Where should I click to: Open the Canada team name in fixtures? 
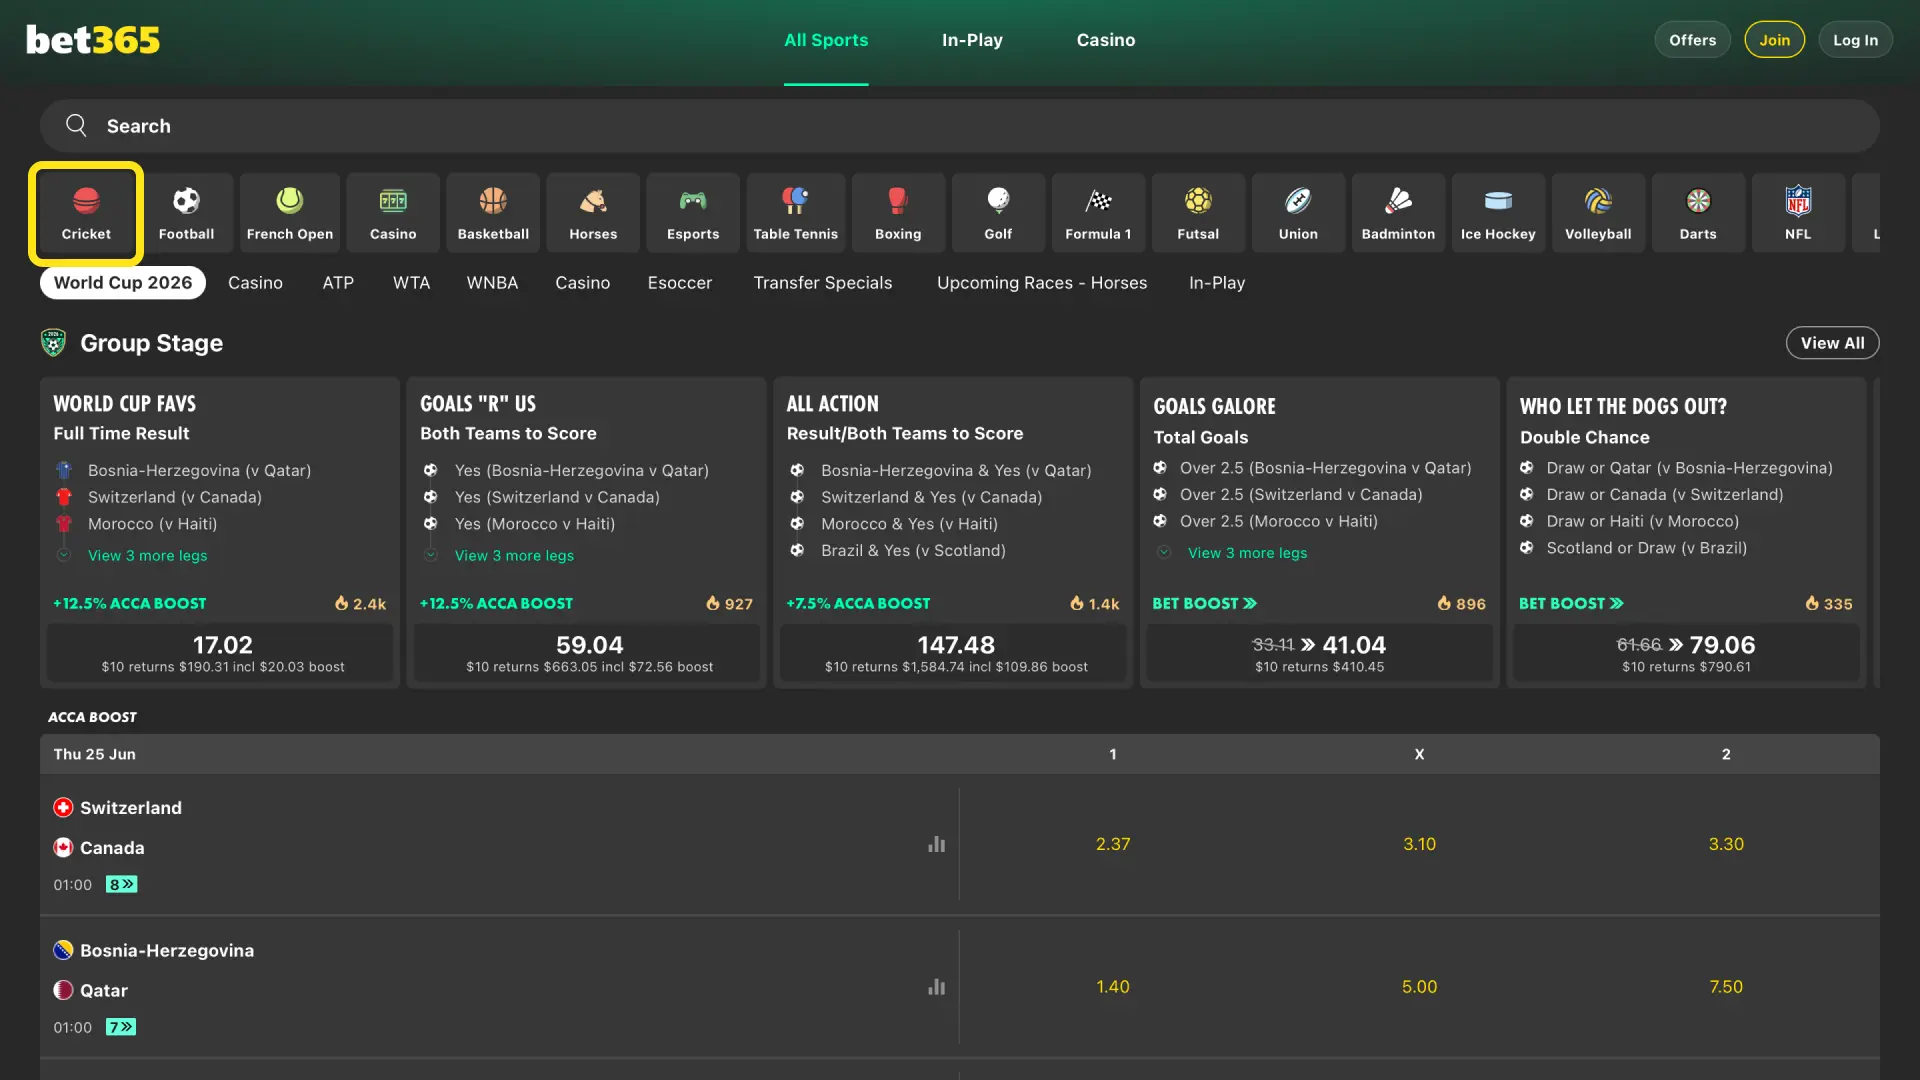point(112,848)
